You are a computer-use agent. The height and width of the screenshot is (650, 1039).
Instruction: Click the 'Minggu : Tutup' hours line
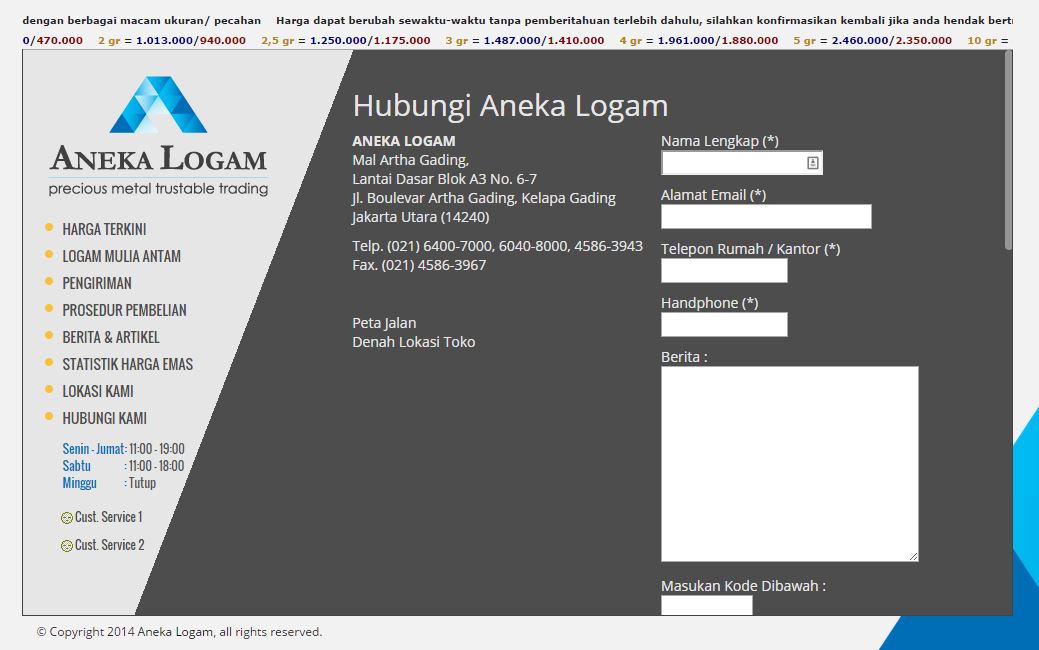pos(109,483)
